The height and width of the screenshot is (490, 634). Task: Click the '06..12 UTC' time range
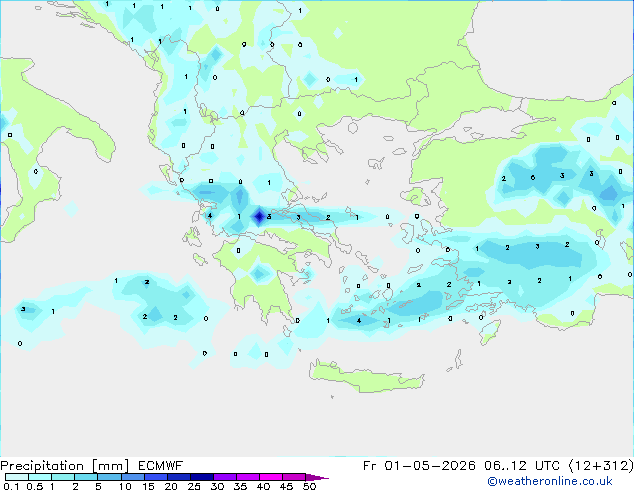(x=522, y=466)
